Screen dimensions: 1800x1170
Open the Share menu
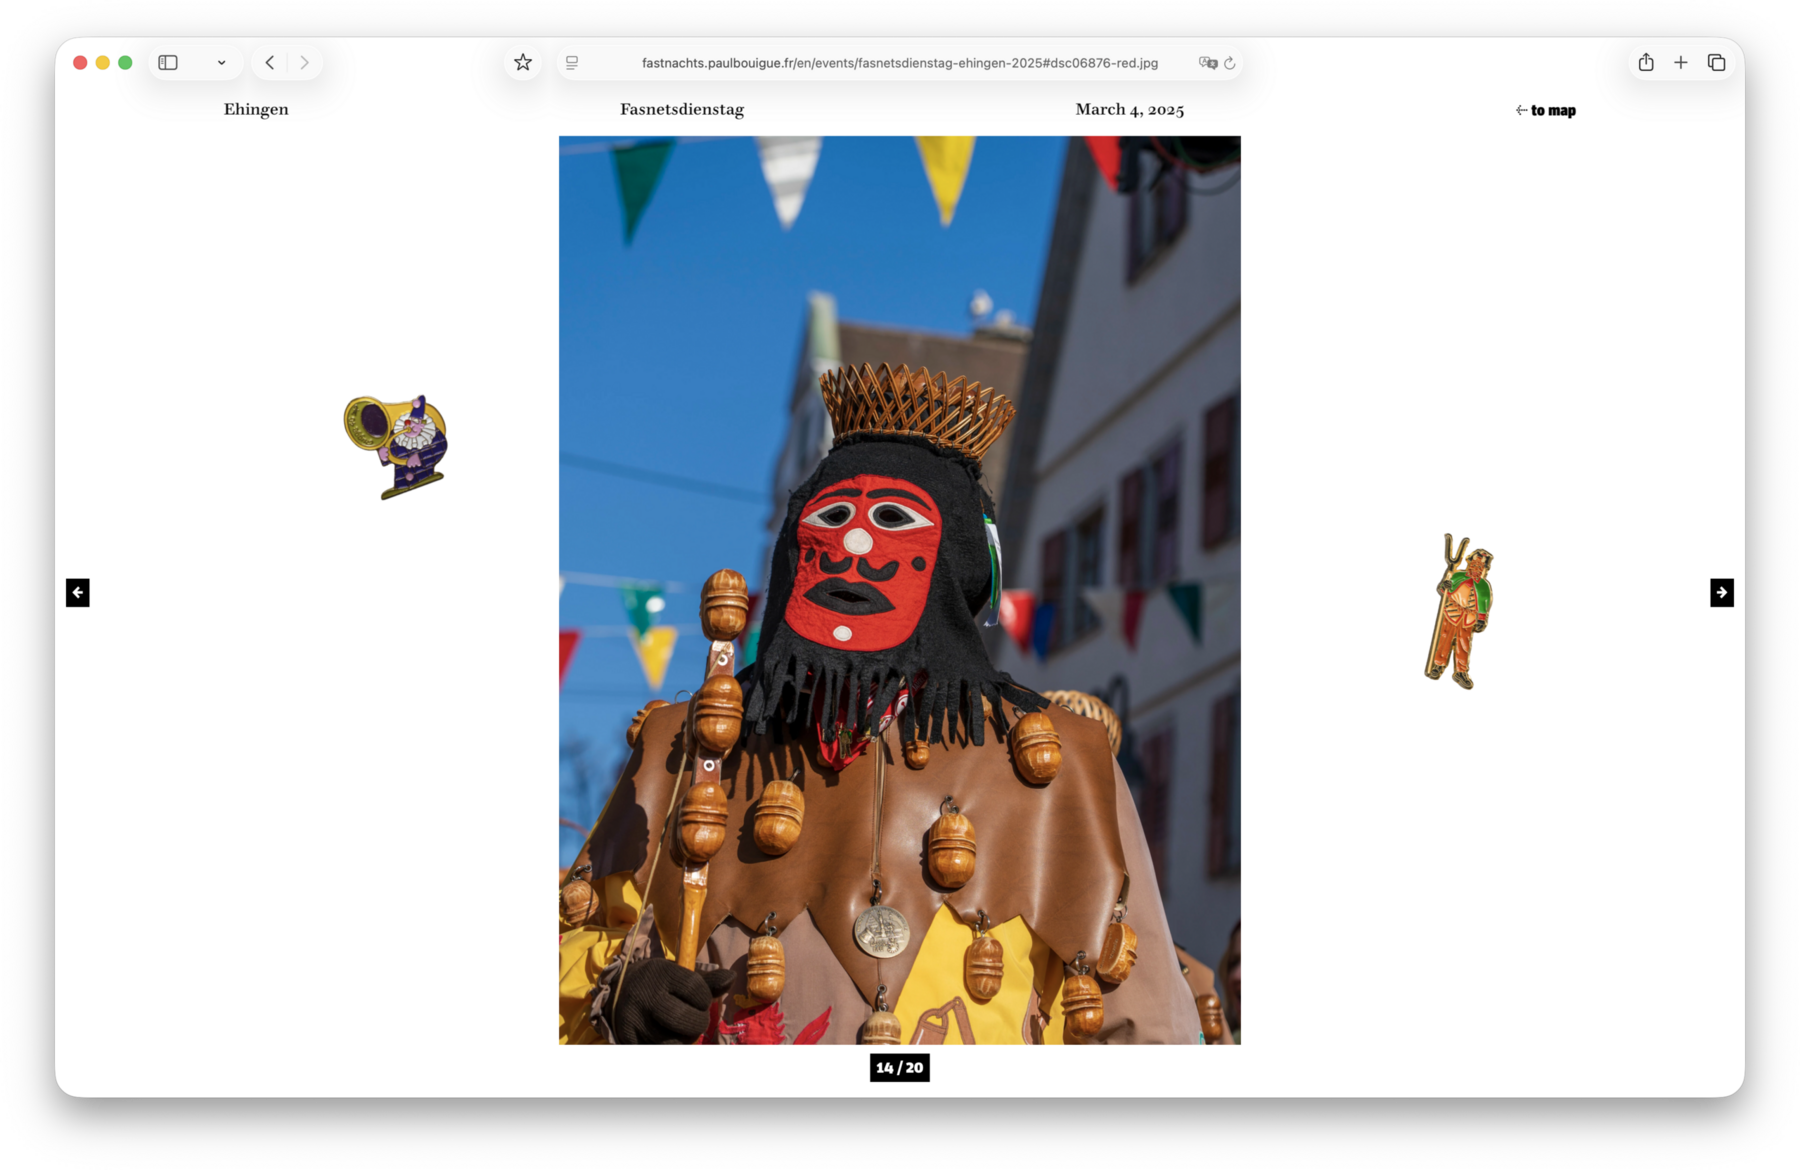pos(1645,63)
